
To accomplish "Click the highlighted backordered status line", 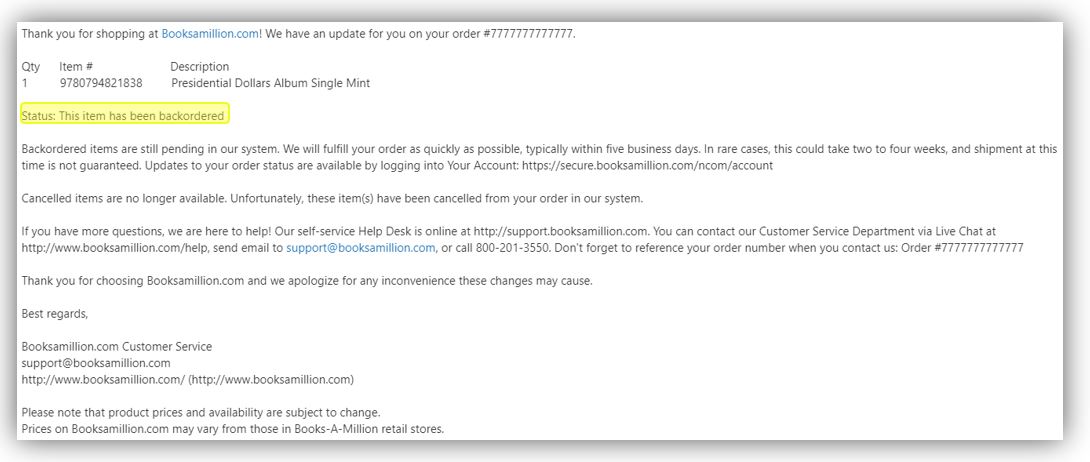I will (124, 116).
